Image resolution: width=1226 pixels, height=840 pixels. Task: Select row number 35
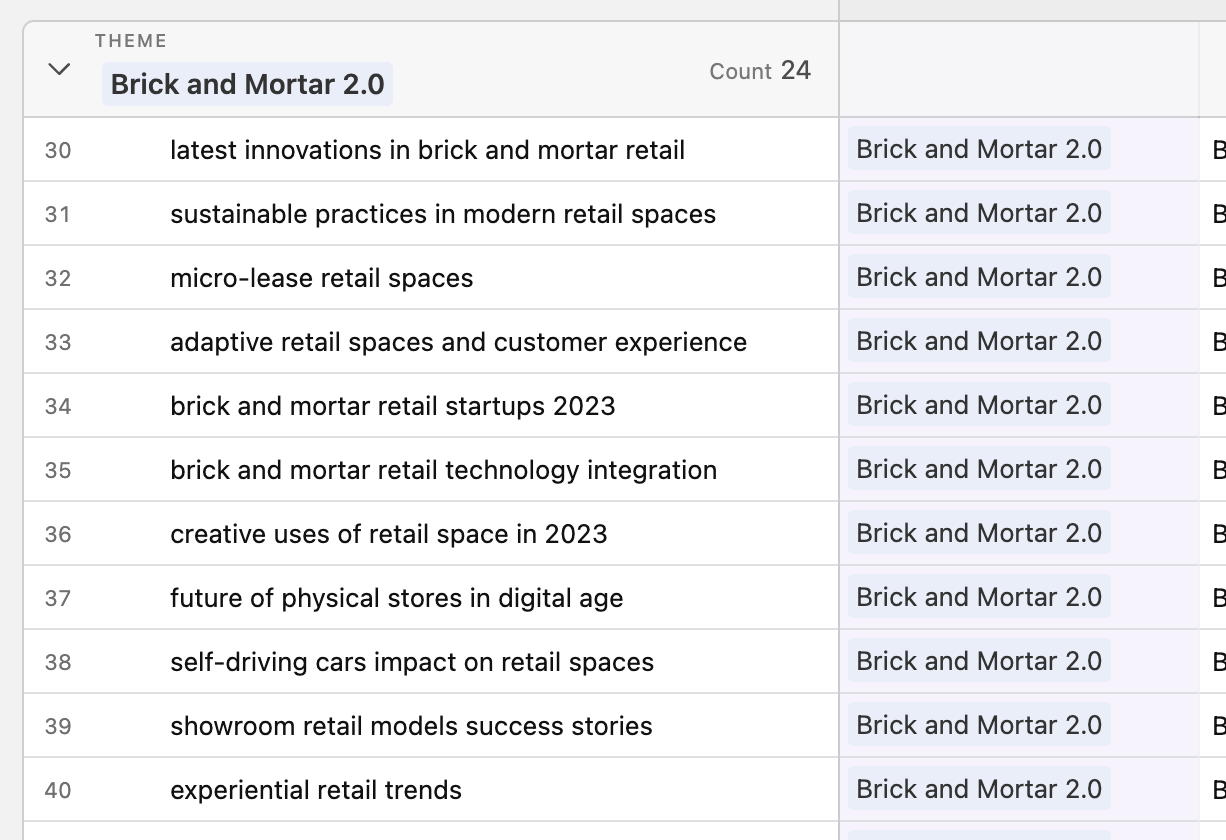[58, 470]
